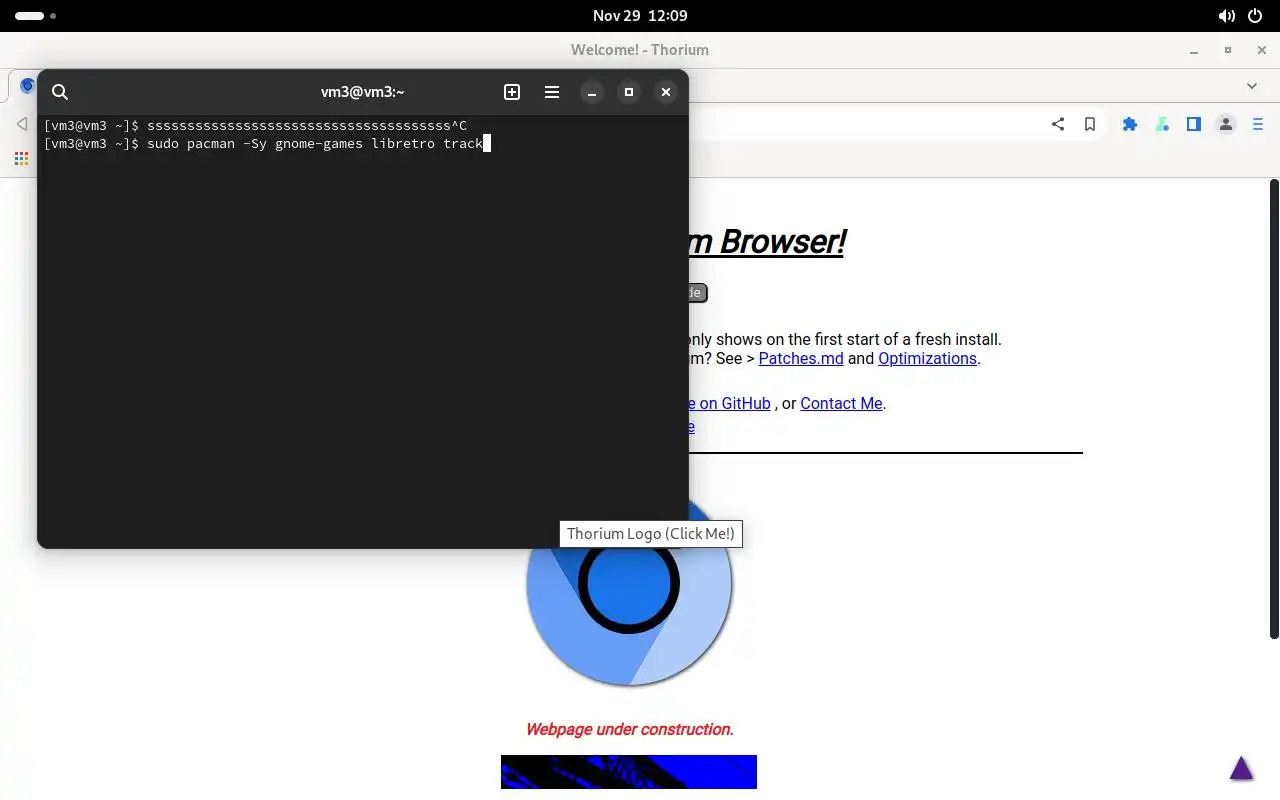Bookmark this page in Thorium
The height and width of the screenshot is (800, 1280).
click(1090, 124)
